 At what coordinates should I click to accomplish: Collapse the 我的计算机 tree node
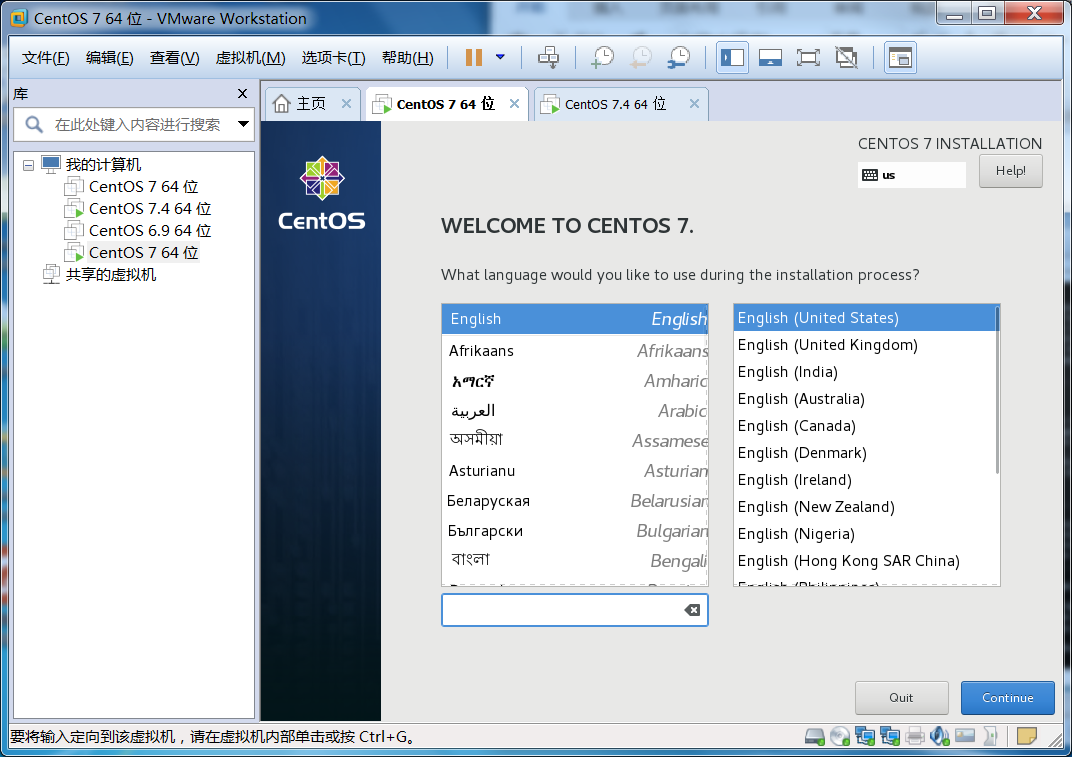(28, 165)
